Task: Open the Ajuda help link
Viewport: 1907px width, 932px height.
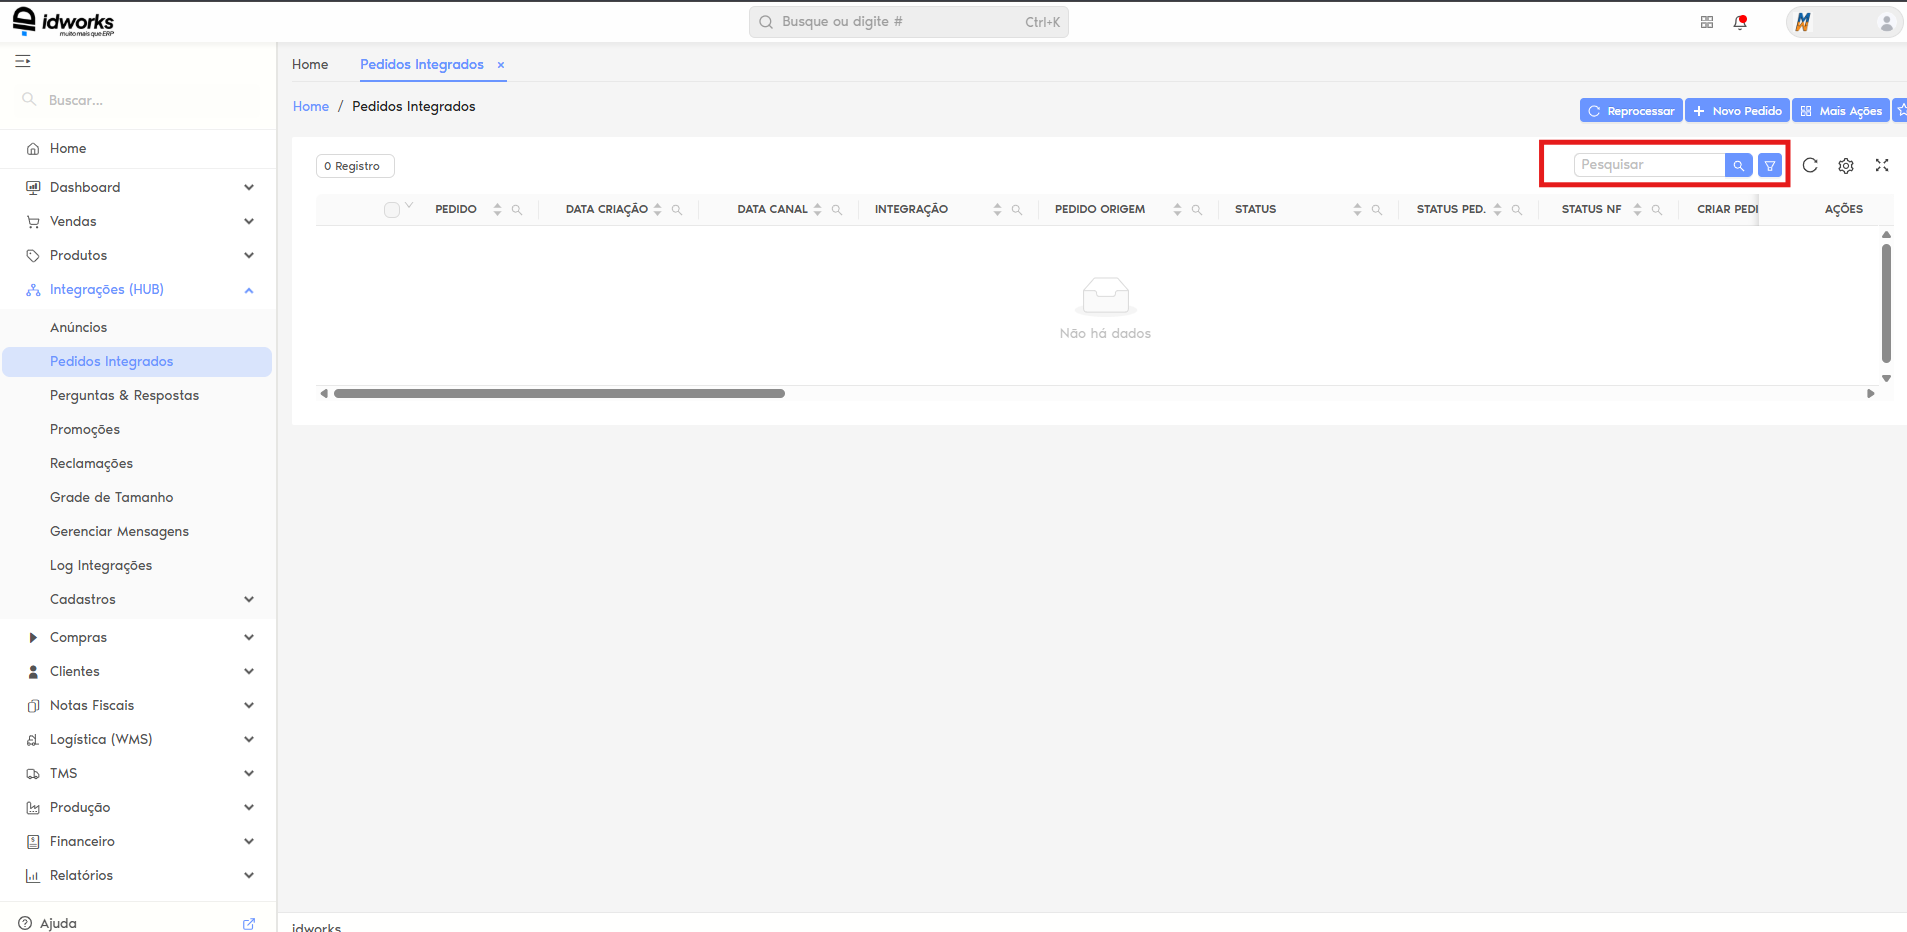Action: point(58,923)
